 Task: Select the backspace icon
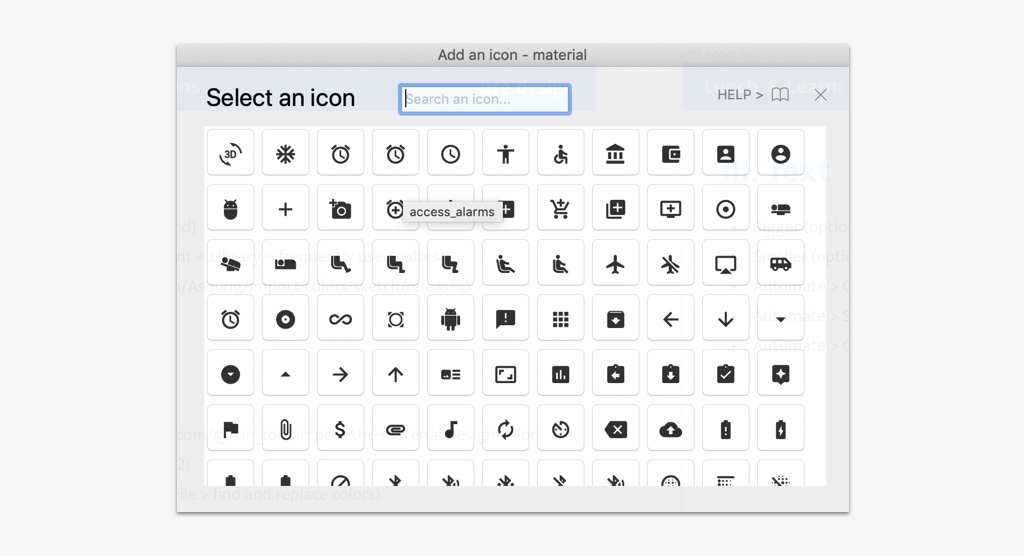tap(615, 429)
